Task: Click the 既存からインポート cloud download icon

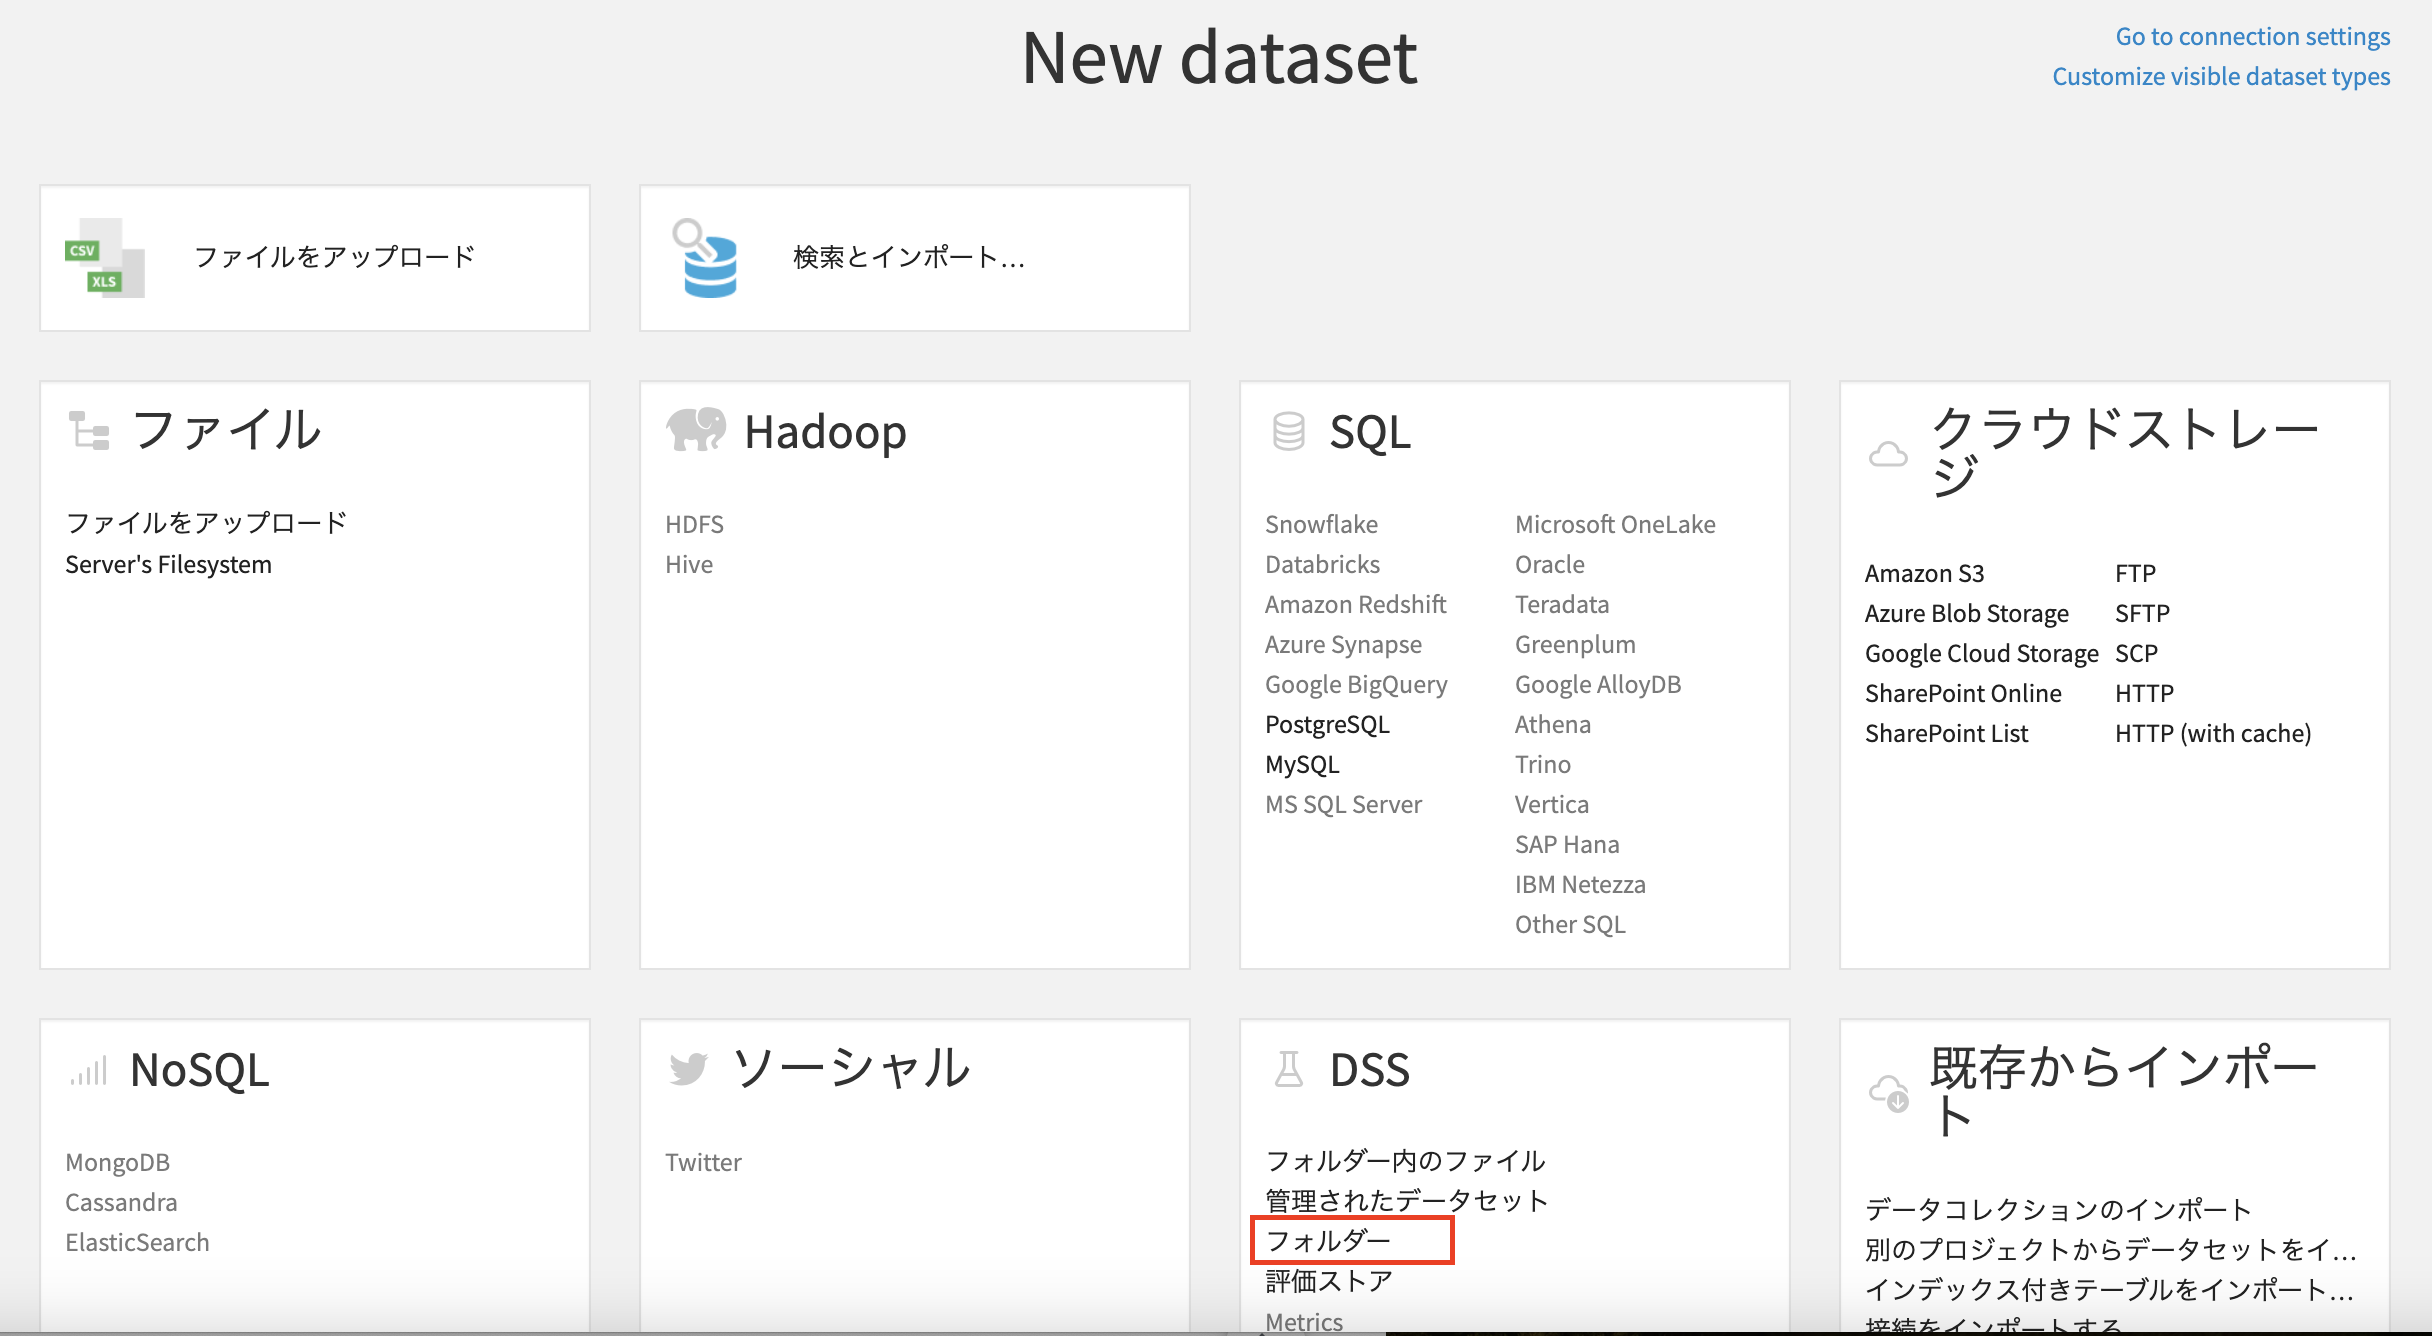Action: click(1888, 1092)
